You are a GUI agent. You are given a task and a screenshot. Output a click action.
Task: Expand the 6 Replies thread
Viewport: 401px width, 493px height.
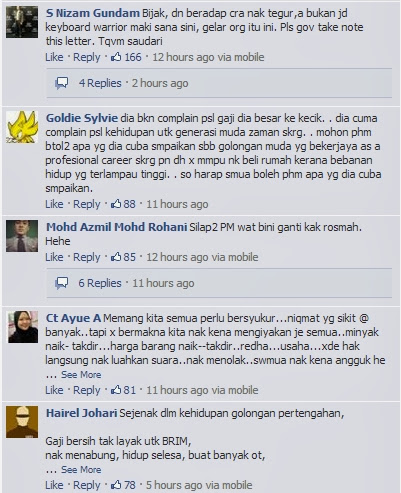[x=100, y=283]
